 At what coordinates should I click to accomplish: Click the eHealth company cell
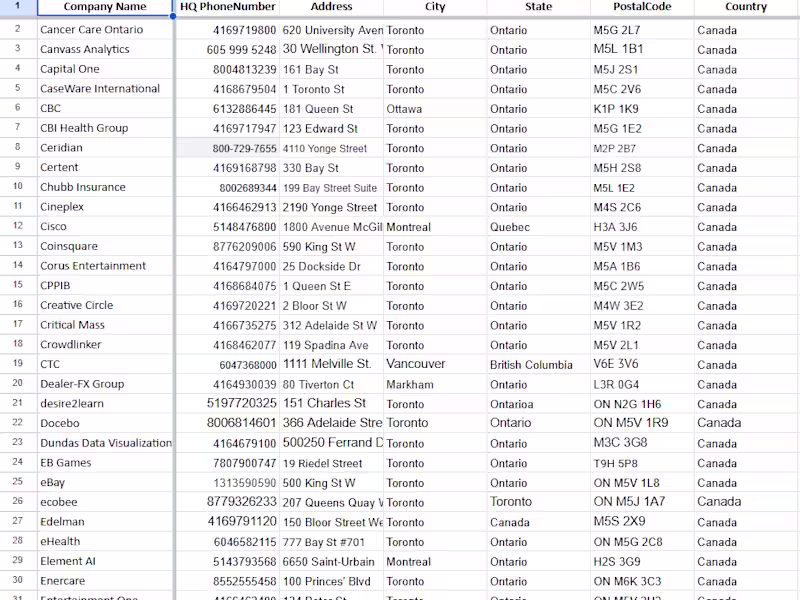point(105,541)
